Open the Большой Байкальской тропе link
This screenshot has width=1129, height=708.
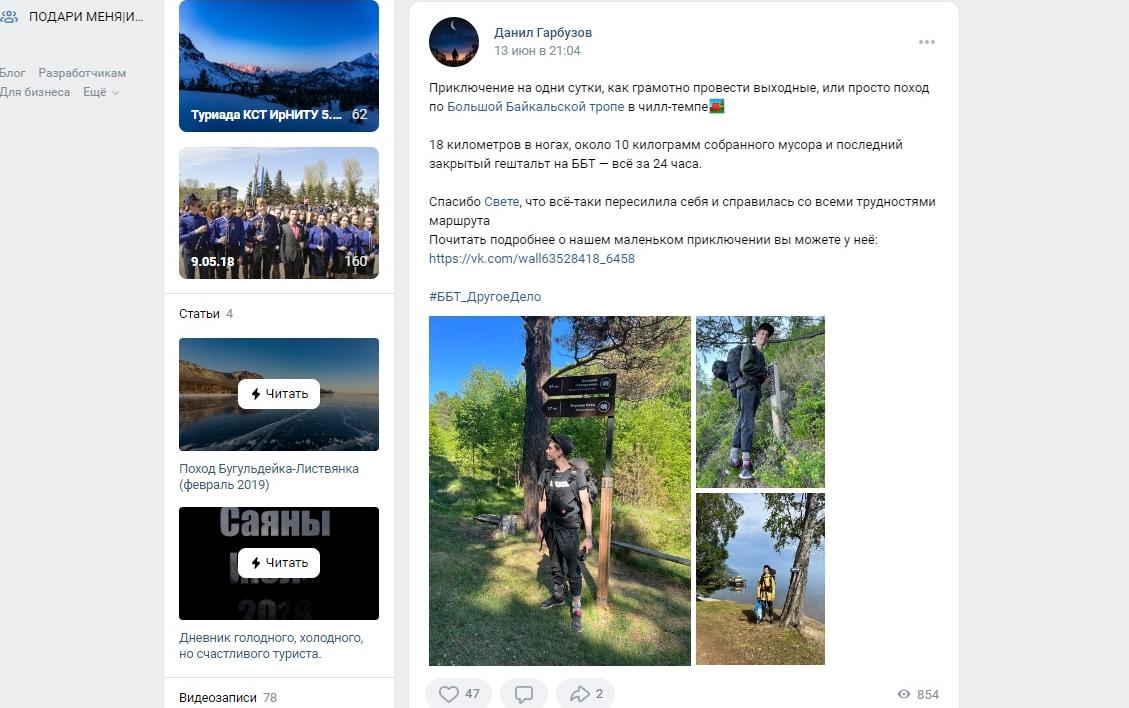click(535, 107)
